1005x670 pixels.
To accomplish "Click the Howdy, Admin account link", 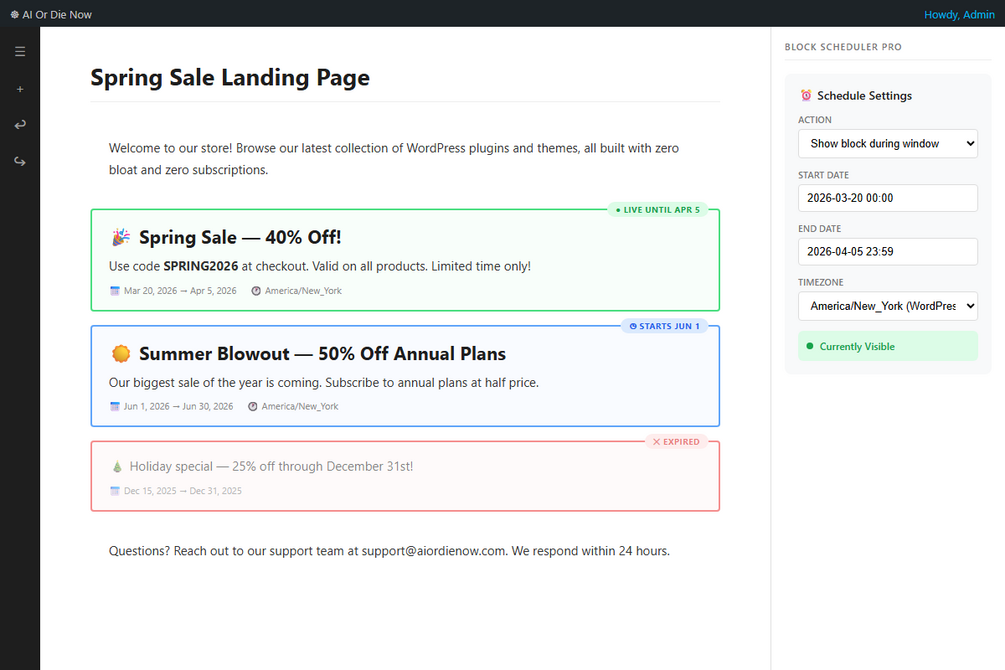I will pos(958,15).
